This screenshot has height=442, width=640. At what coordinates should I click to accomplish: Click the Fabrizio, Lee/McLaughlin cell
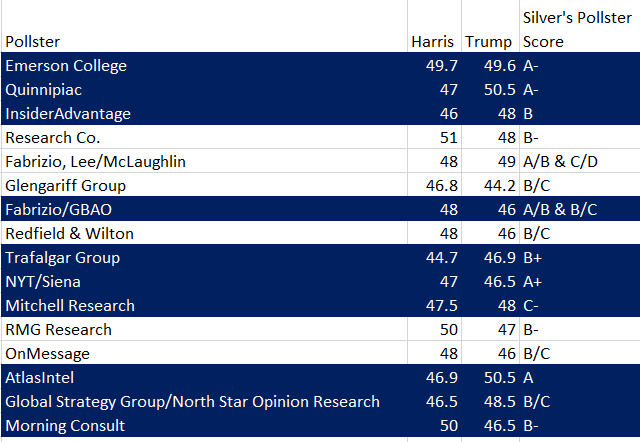click(x=204, y=161)
